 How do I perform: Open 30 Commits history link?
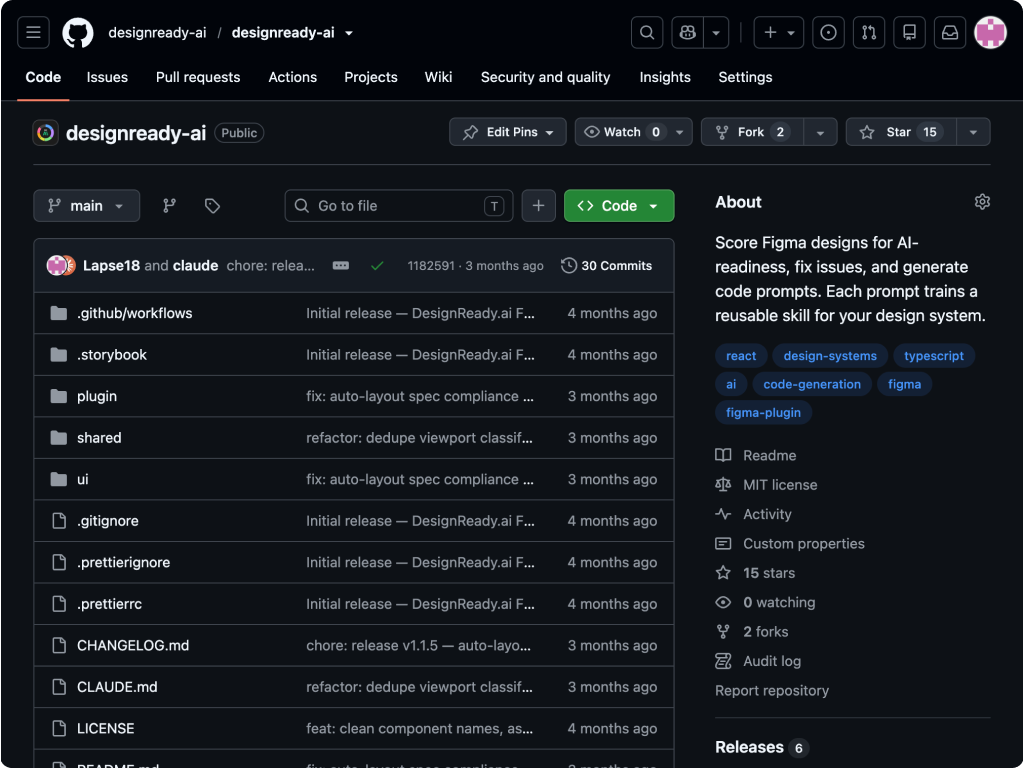pos(607,266)
